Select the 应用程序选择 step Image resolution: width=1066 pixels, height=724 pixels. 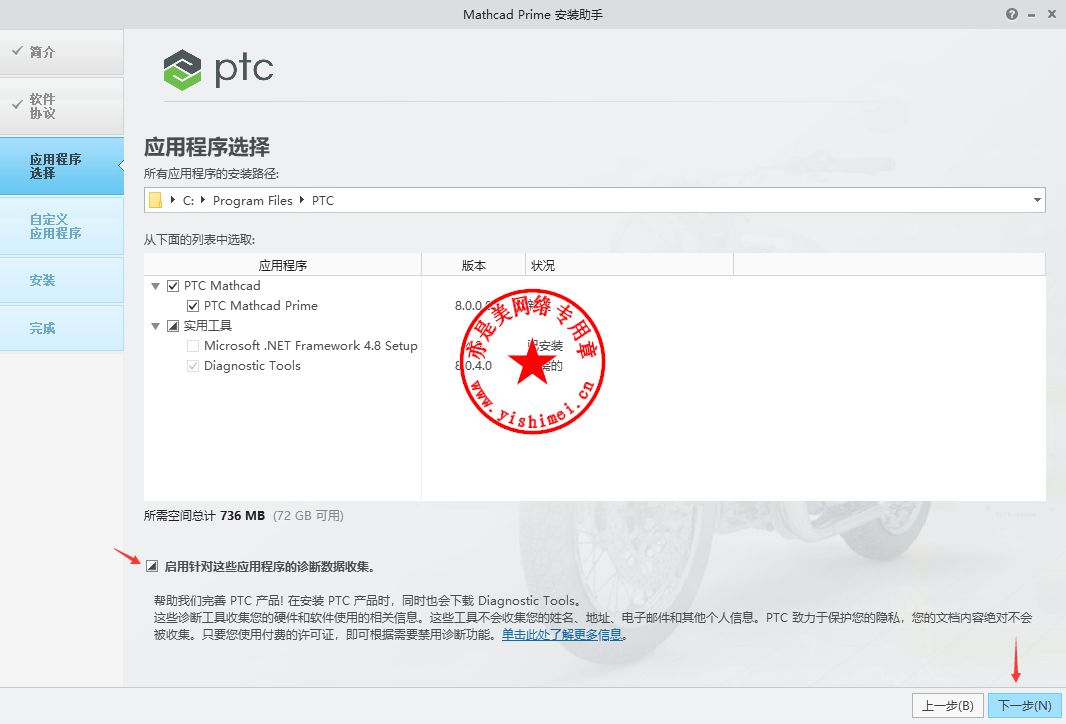[62, 166]
